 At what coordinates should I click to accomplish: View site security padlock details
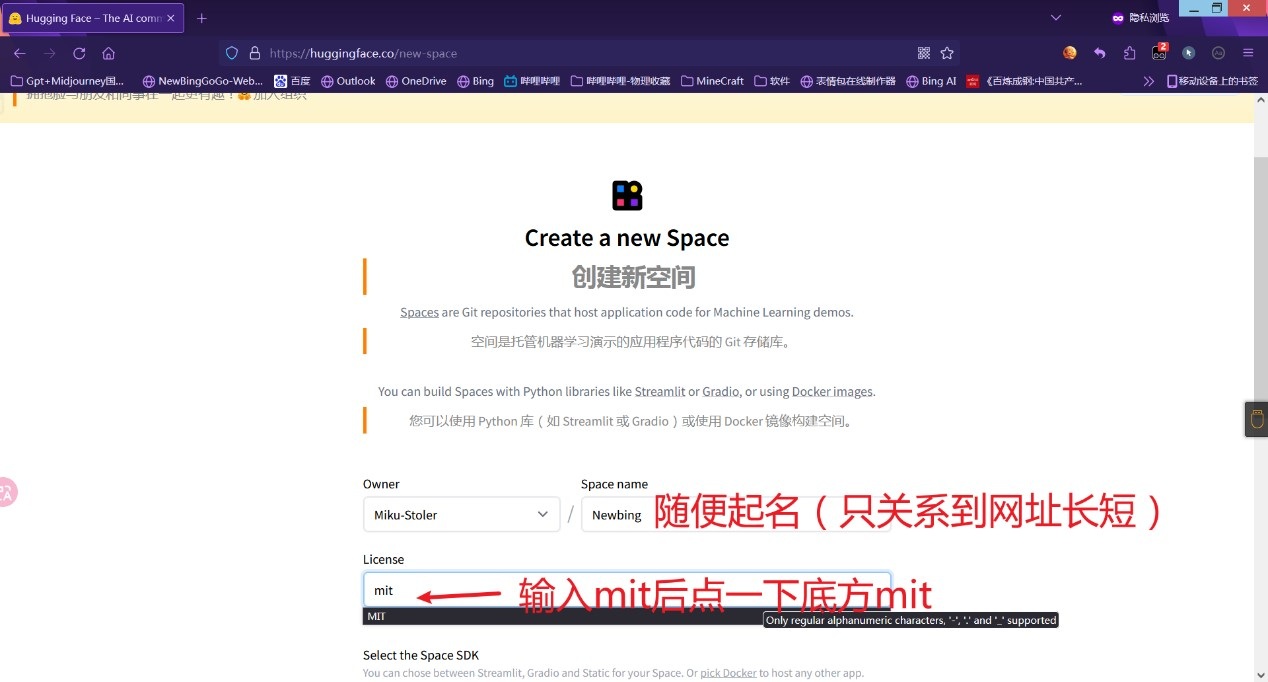coord(254,53)
